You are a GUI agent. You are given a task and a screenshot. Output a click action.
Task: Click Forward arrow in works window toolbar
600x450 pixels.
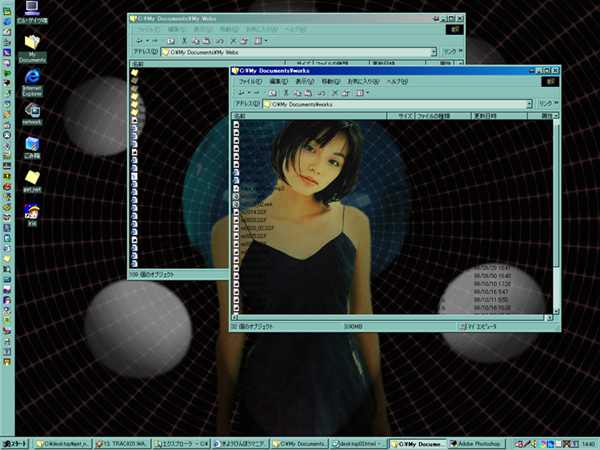coord(256,93)
